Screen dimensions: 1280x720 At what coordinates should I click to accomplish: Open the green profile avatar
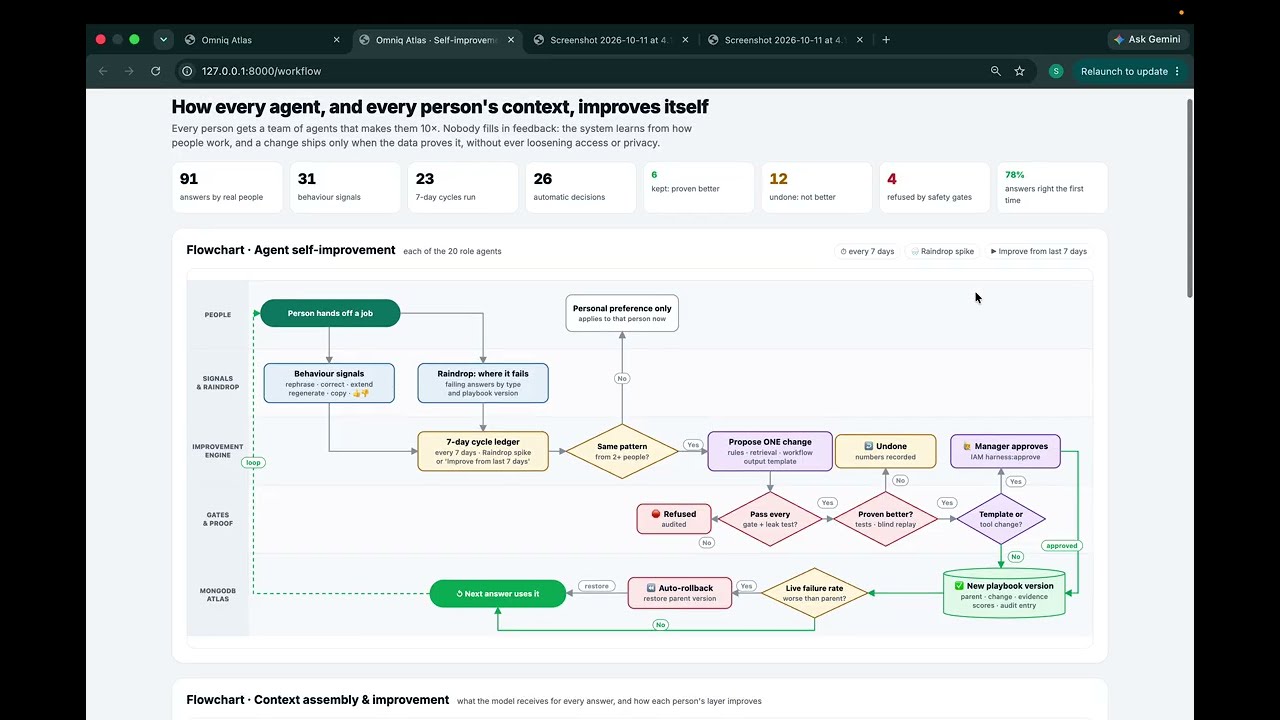pos(1055,71)
